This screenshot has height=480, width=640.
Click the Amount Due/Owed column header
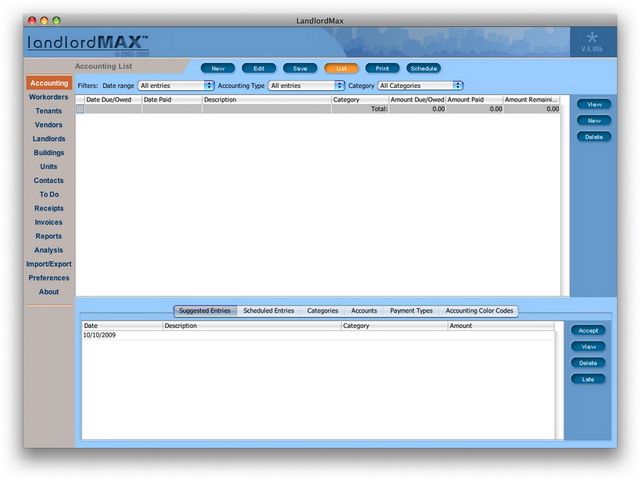click(x=417, y=100)
